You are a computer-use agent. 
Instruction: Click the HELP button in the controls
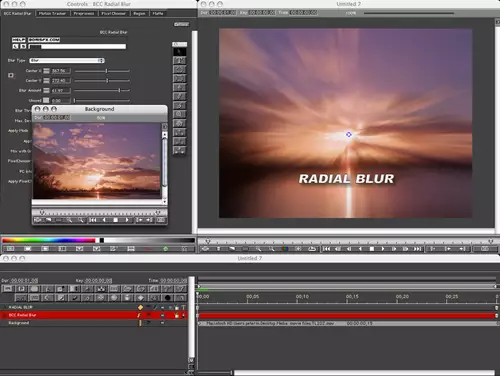coord(19,40)
